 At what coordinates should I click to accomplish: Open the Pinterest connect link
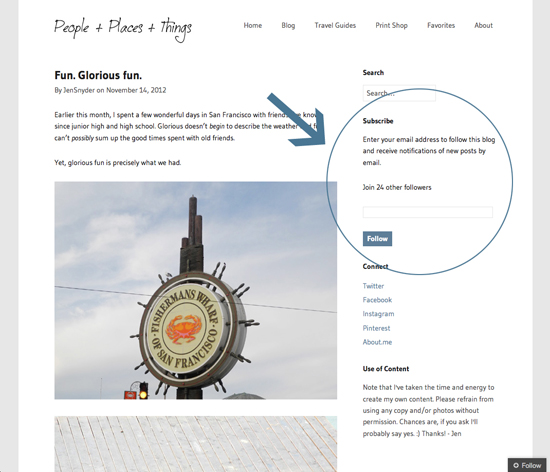(x=376, y=328)
